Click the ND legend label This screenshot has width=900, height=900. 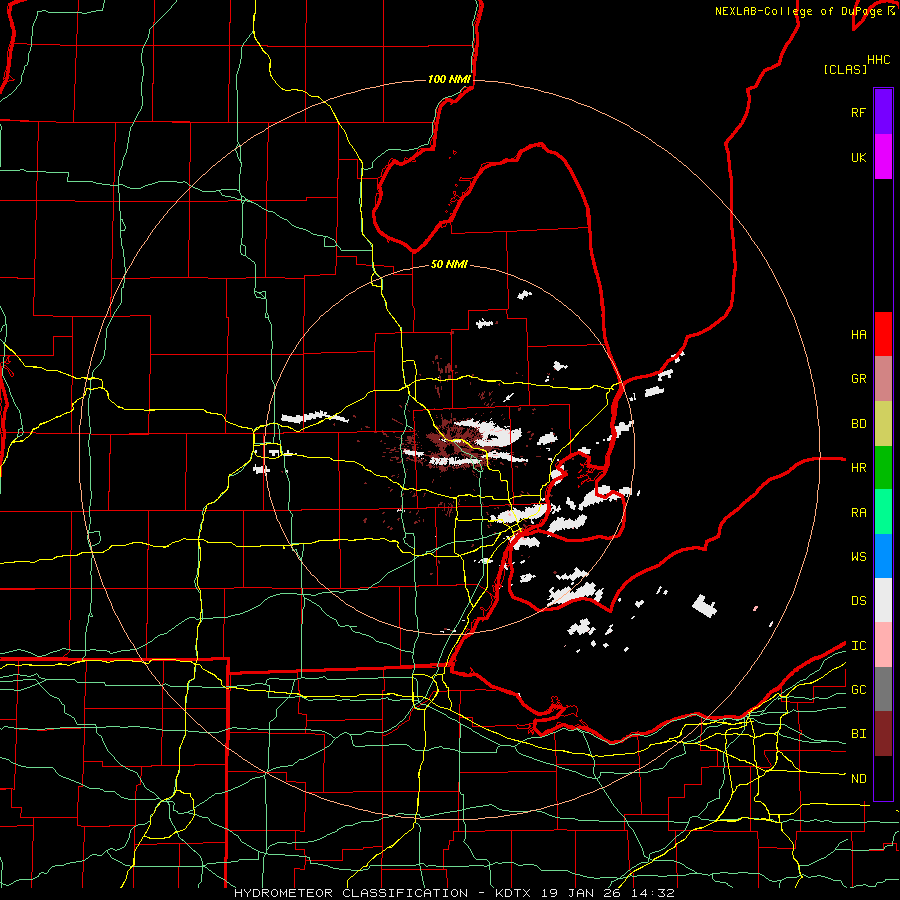coord(858,779)
